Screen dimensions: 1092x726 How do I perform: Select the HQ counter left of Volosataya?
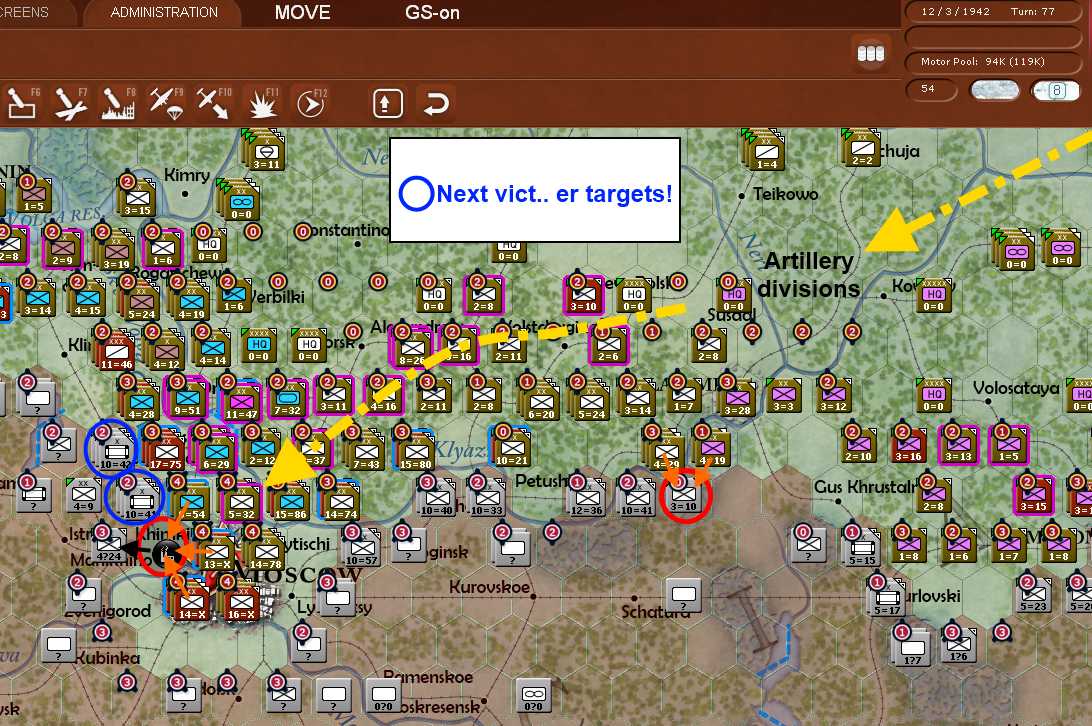(x=933, y=395)
